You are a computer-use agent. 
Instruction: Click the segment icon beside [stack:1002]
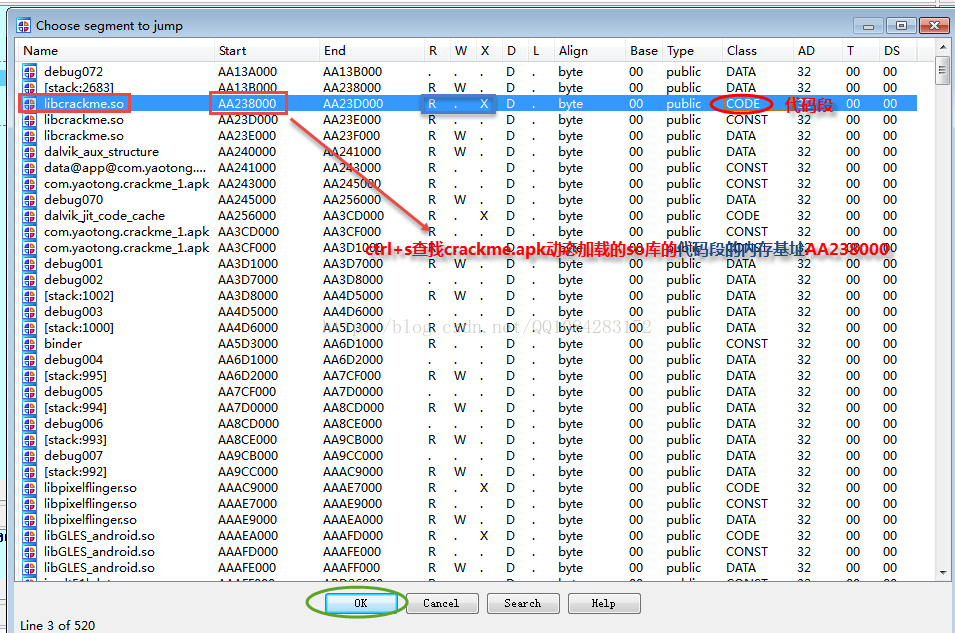pyautogui.click(x=29, y=295)
